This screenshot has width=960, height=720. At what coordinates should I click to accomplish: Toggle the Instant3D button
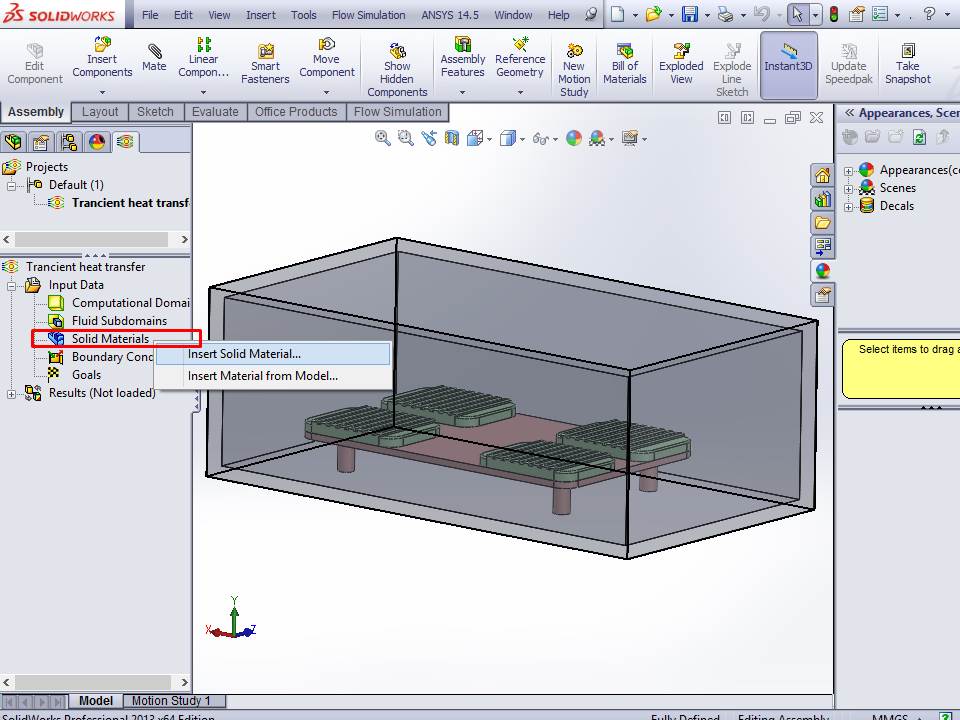point(788,52)
